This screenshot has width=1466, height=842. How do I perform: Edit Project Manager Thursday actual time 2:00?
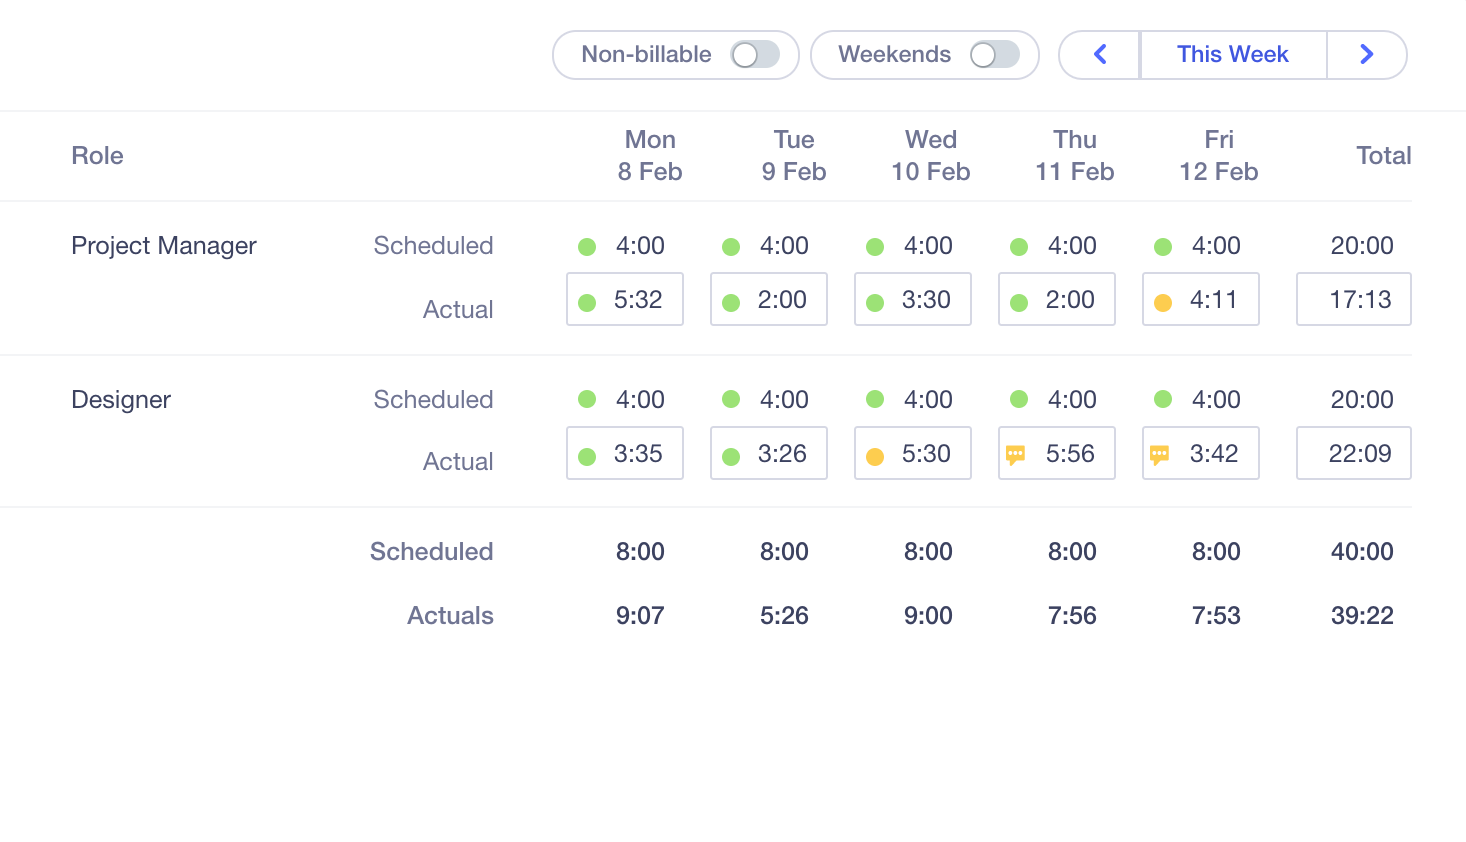1069,300
